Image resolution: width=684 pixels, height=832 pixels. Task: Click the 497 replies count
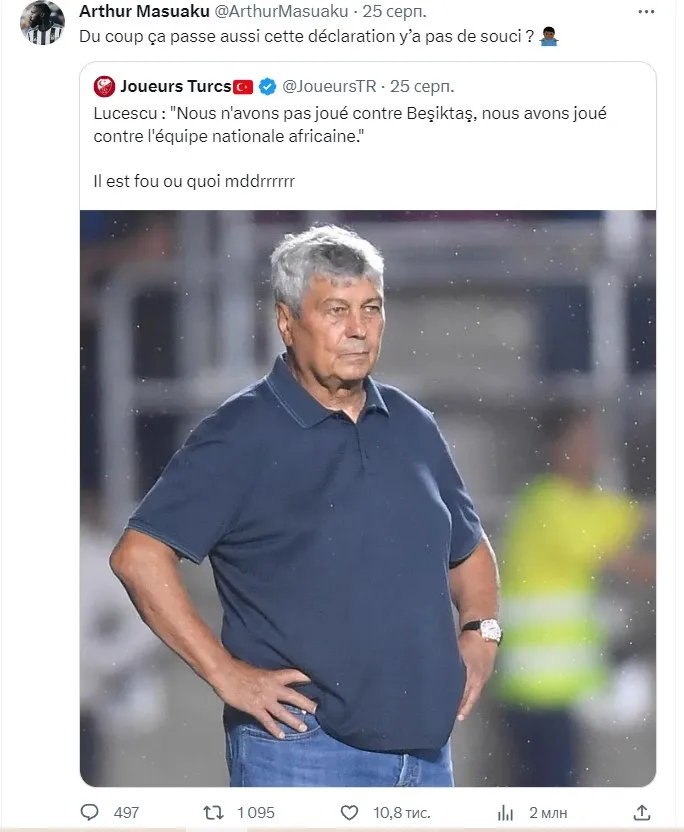[126, 812]
